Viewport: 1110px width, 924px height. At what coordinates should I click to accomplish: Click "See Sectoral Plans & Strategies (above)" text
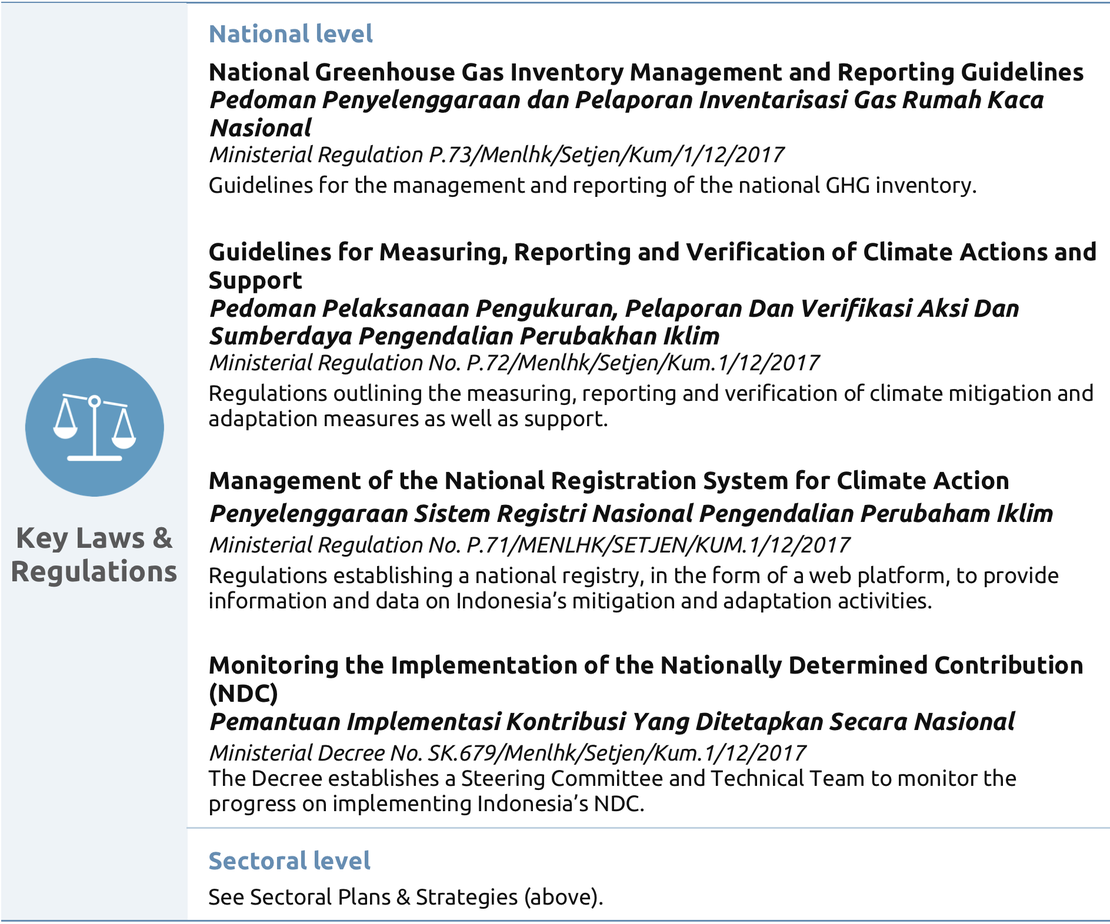[405, 897]
